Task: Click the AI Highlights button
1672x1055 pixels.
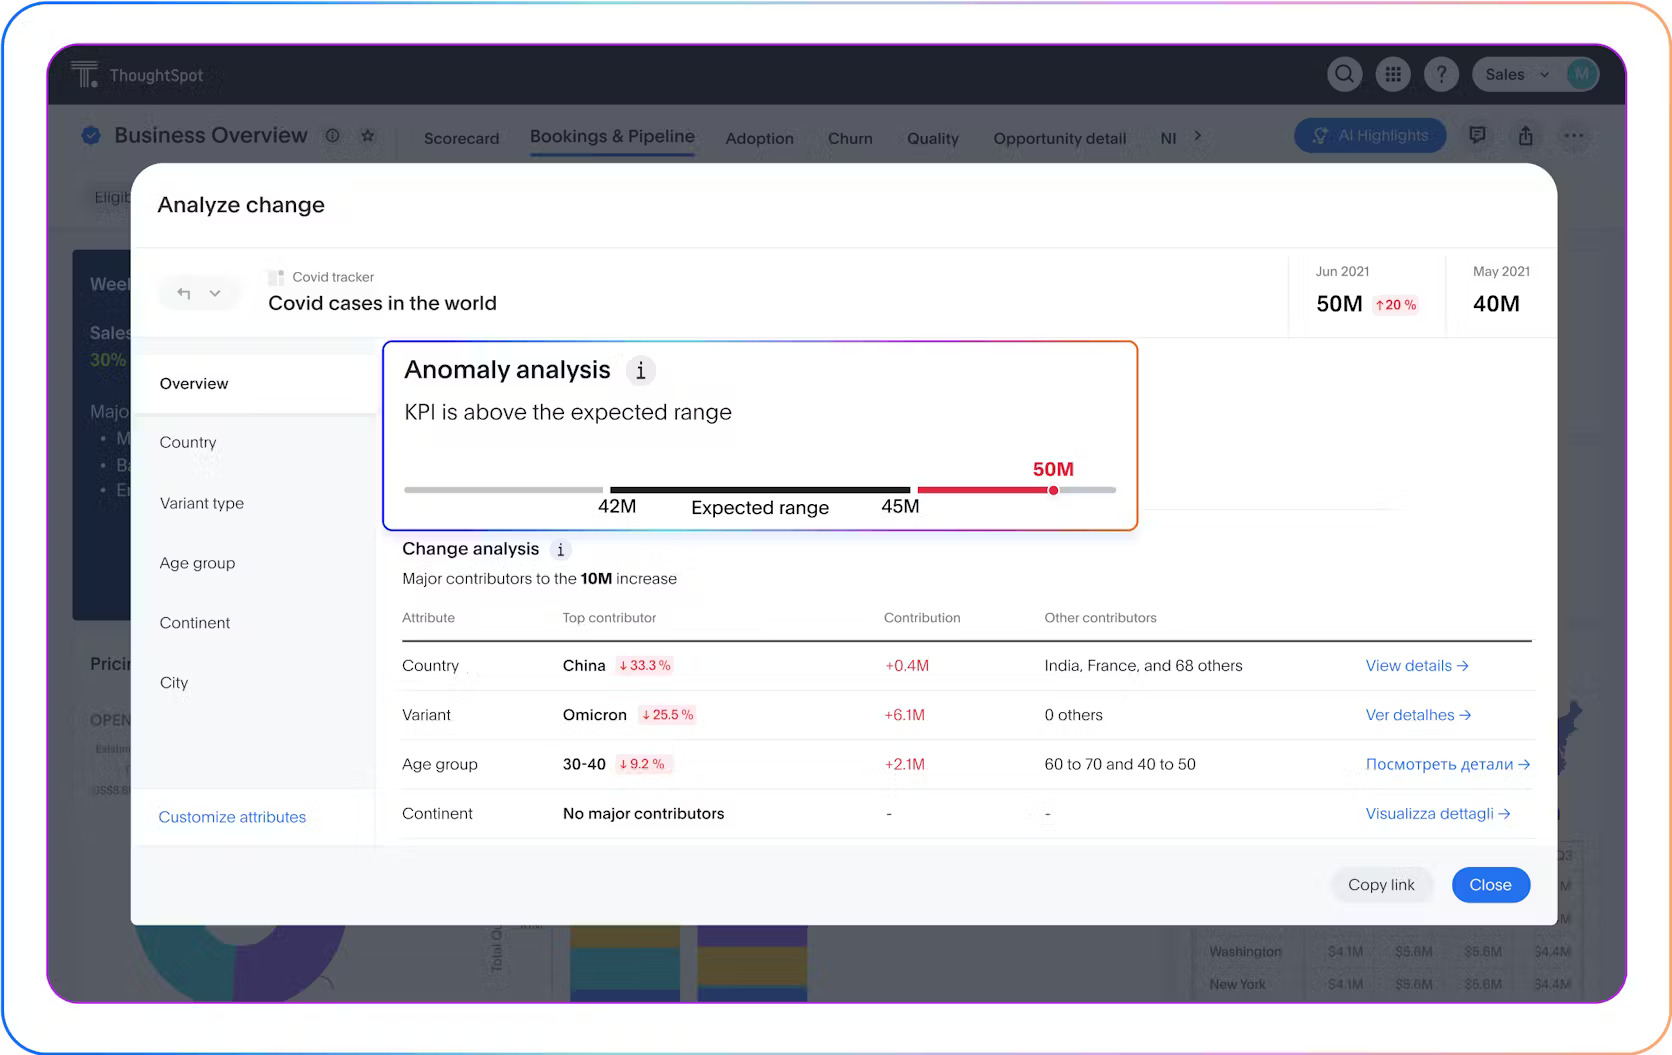Action: pos(1370,136)
